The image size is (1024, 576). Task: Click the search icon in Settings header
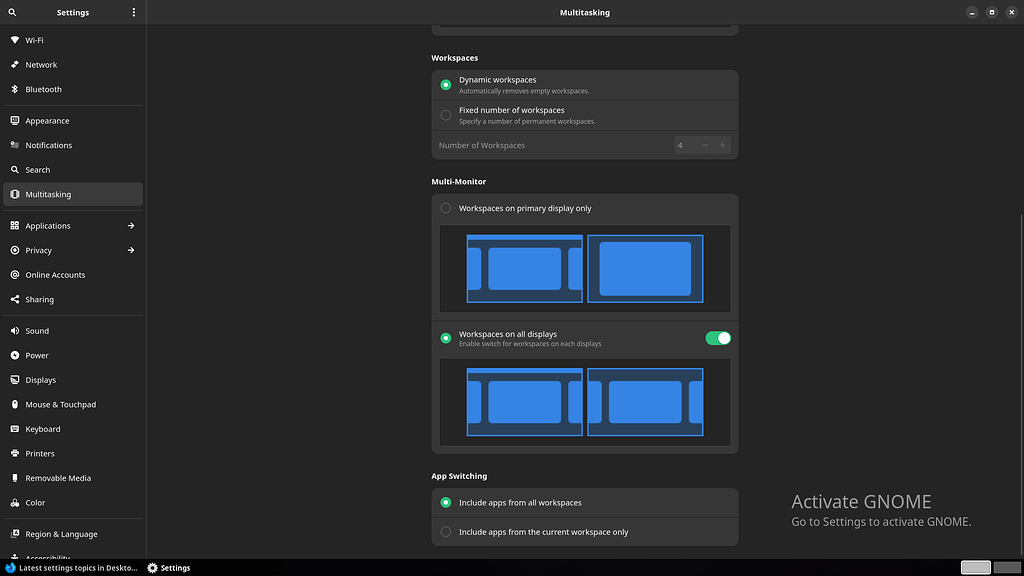coord(11,12)
